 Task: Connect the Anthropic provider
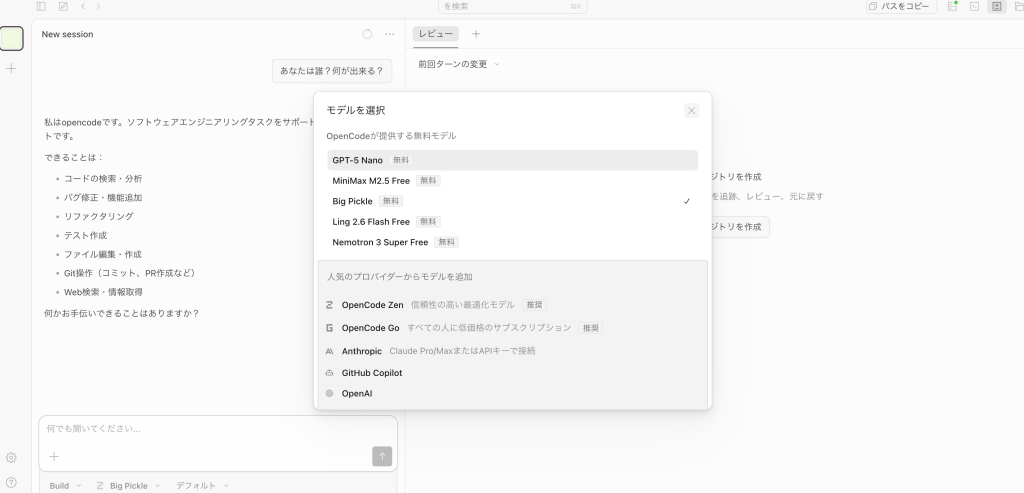[x=361, y=351]
